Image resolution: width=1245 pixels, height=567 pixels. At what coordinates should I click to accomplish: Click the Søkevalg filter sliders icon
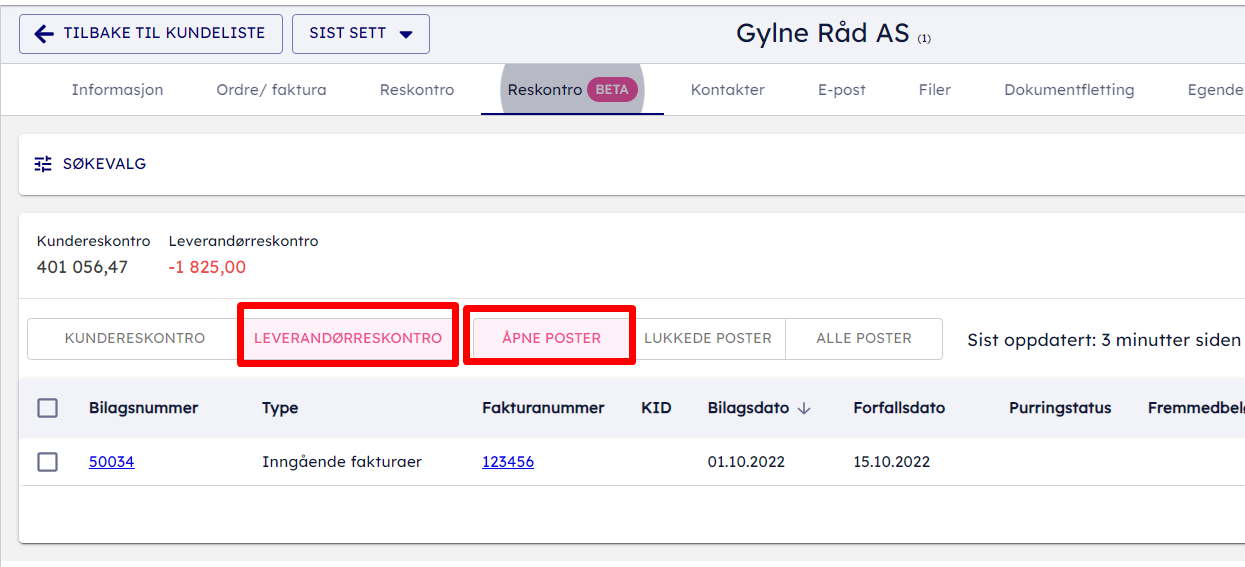(x=43, y=164)
